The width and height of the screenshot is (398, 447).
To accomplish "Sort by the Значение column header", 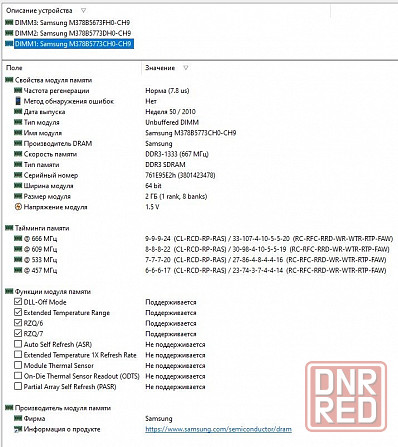I will 160,68.
